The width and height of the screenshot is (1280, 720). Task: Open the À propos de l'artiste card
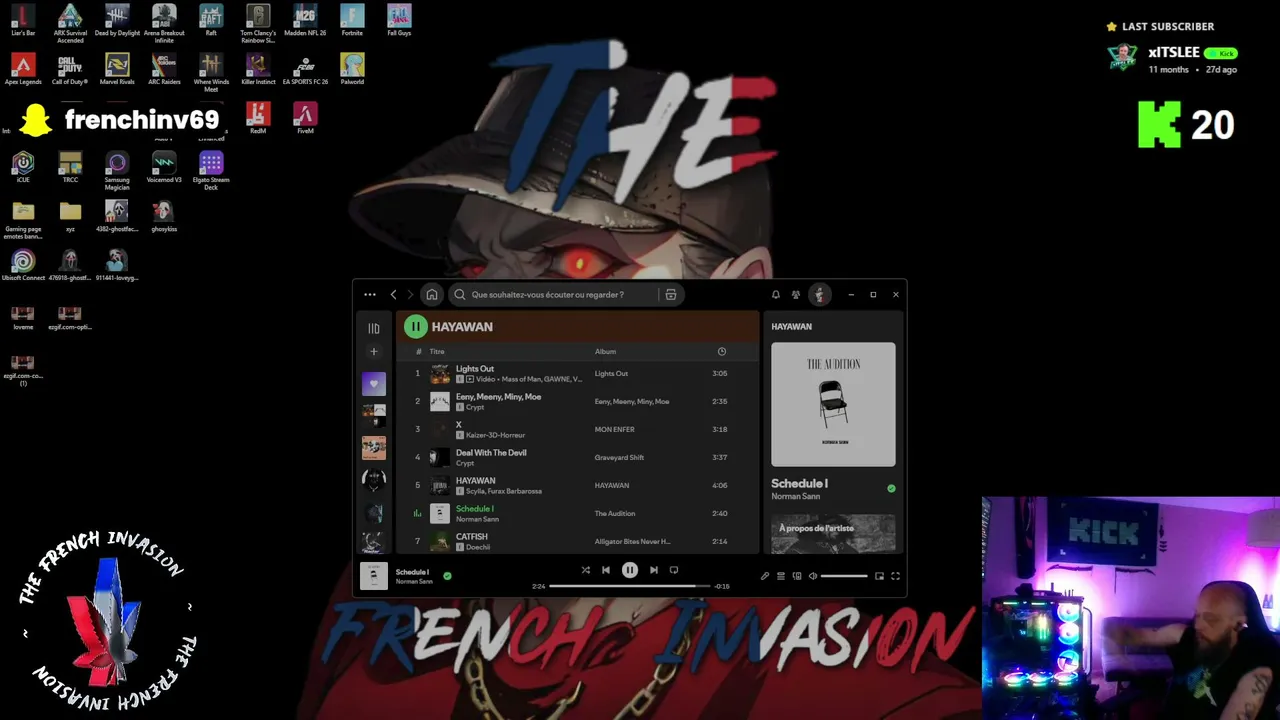click(833, 533)
